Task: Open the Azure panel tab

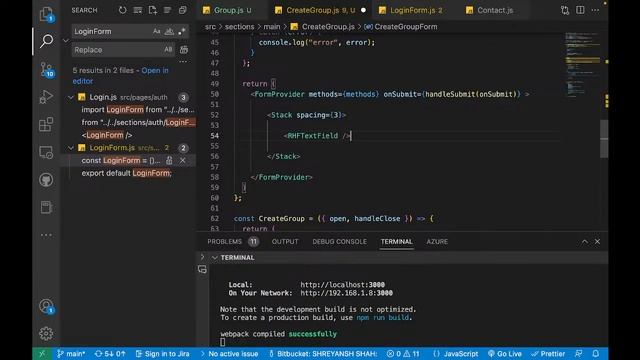Action: [437, 242]
